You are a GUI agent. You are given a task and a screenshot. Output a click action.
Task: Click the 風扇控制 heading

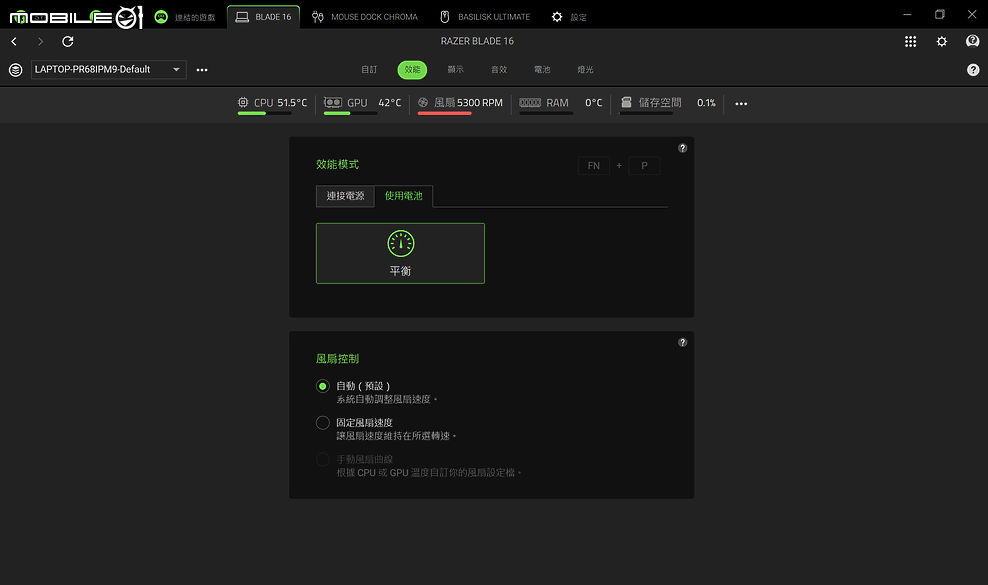click(337, 359)
